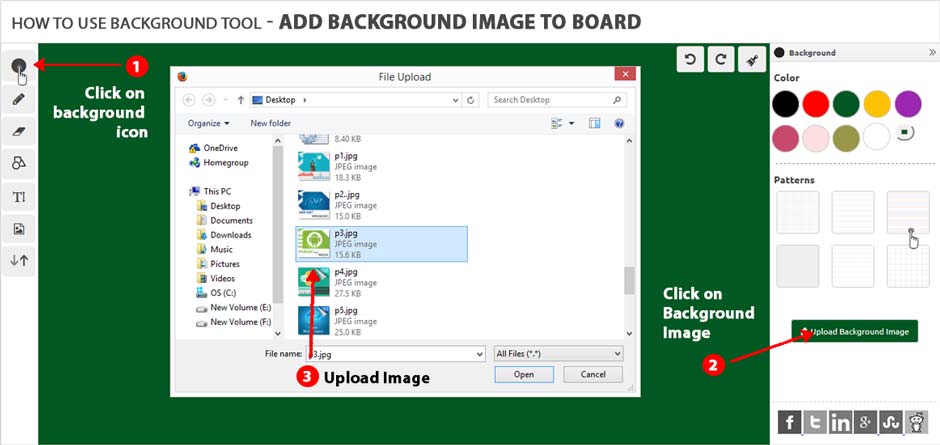
Task: Go up one folder level
Action: click(240, 100)
